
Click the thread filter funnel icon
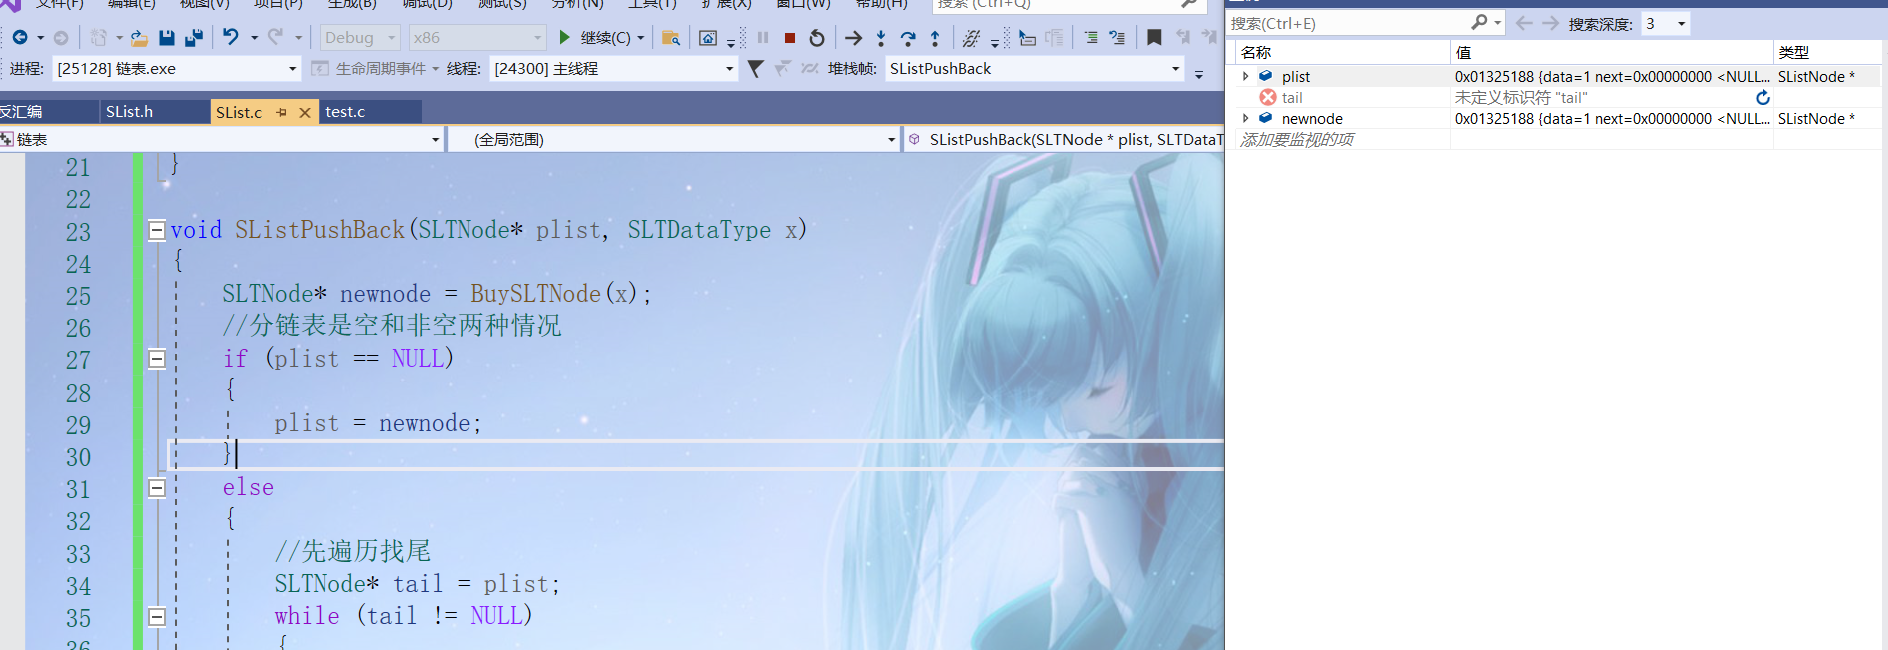tap(756, 68)
